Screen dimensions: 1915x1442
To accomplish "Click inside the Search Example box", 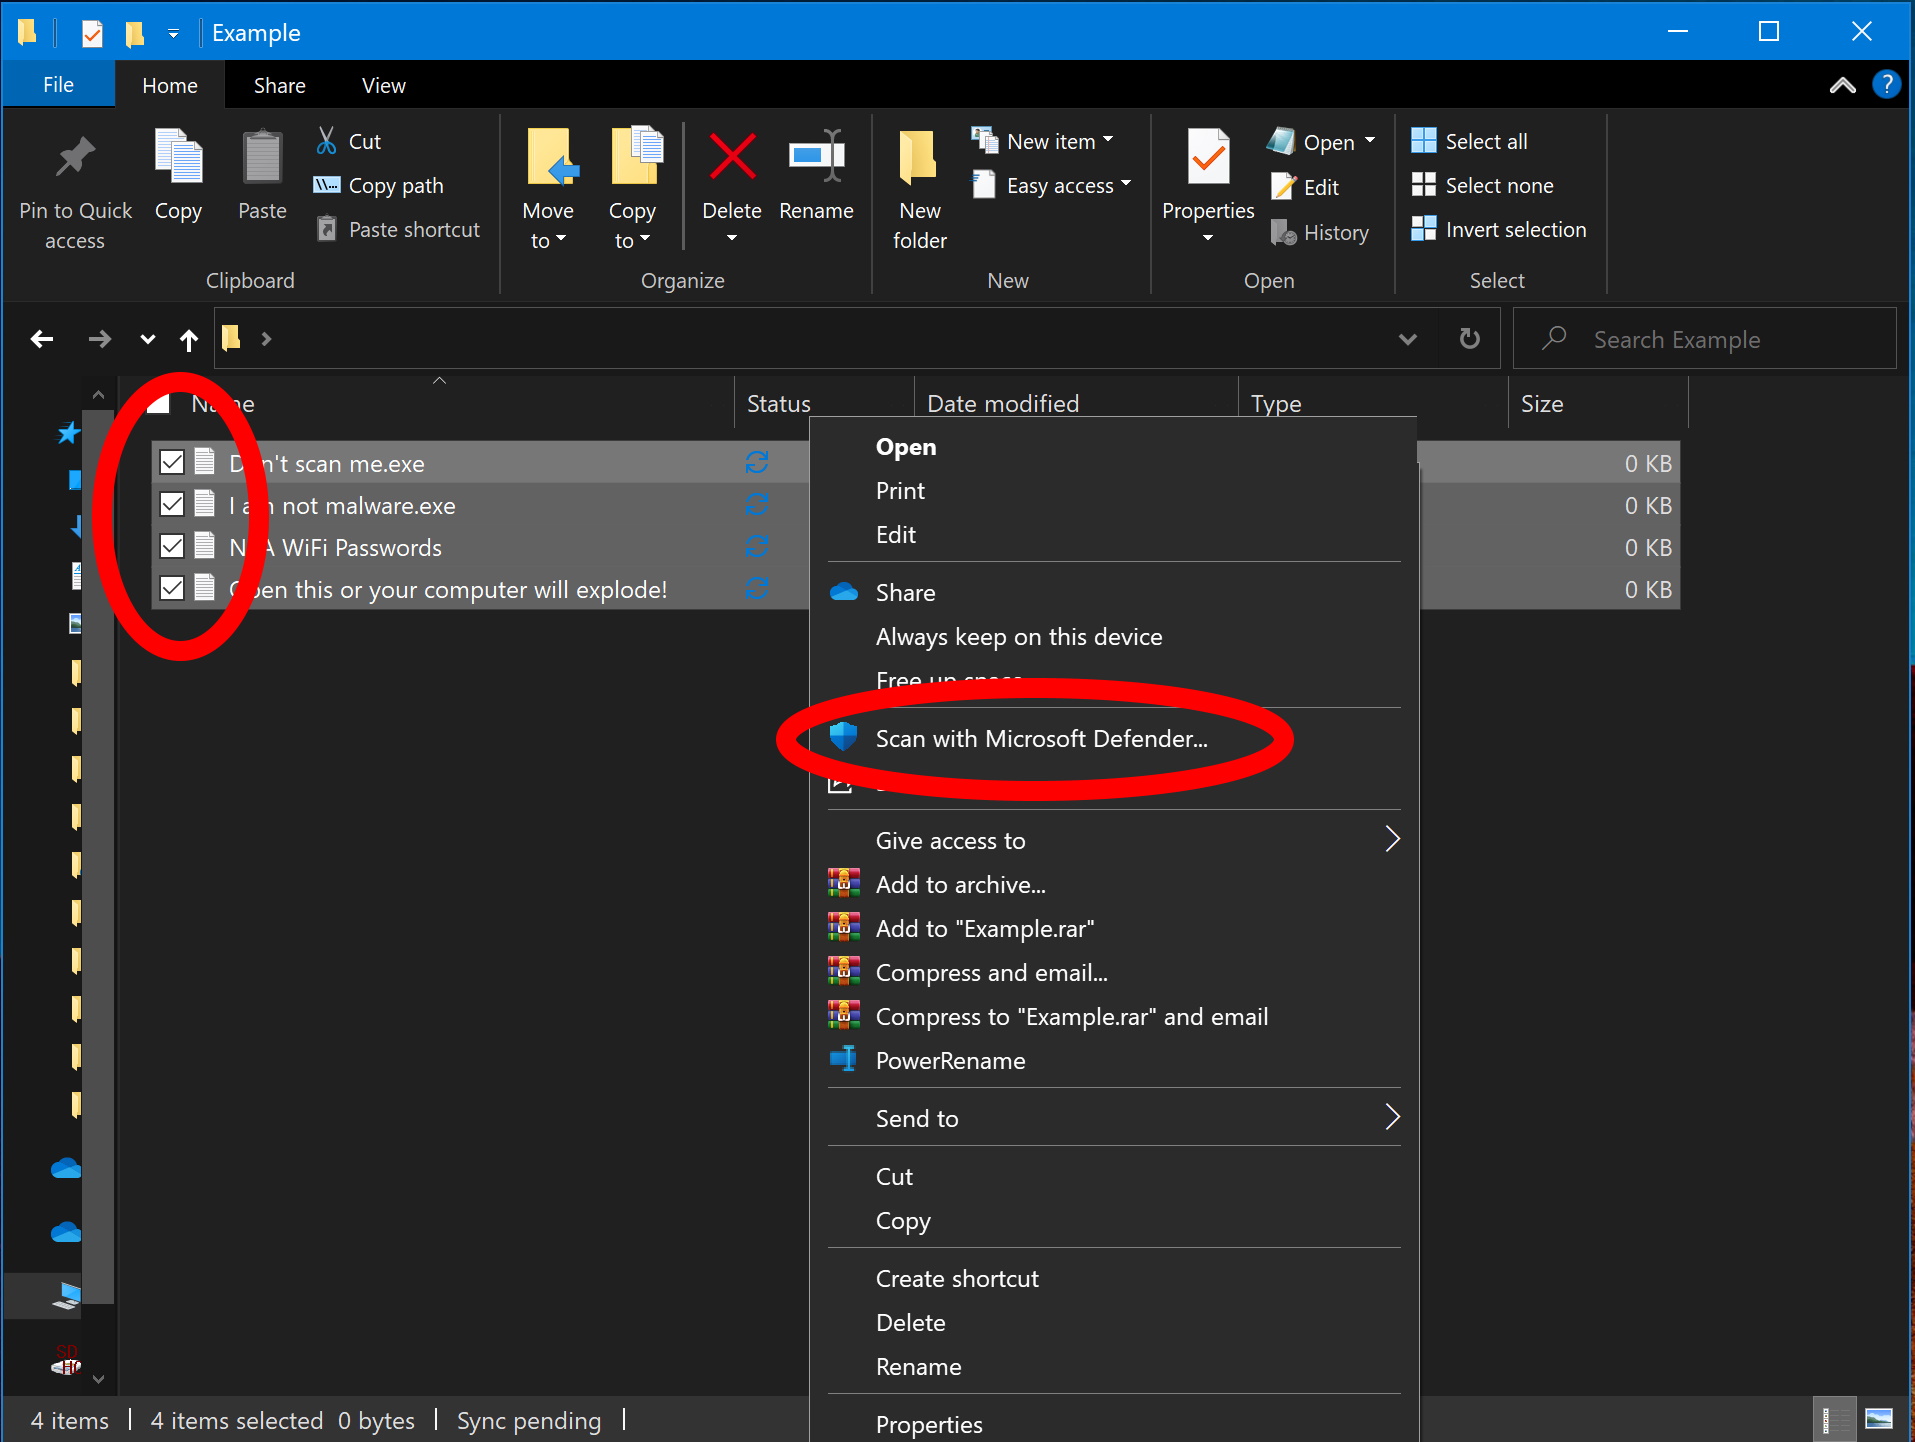I will (1700, 338).
